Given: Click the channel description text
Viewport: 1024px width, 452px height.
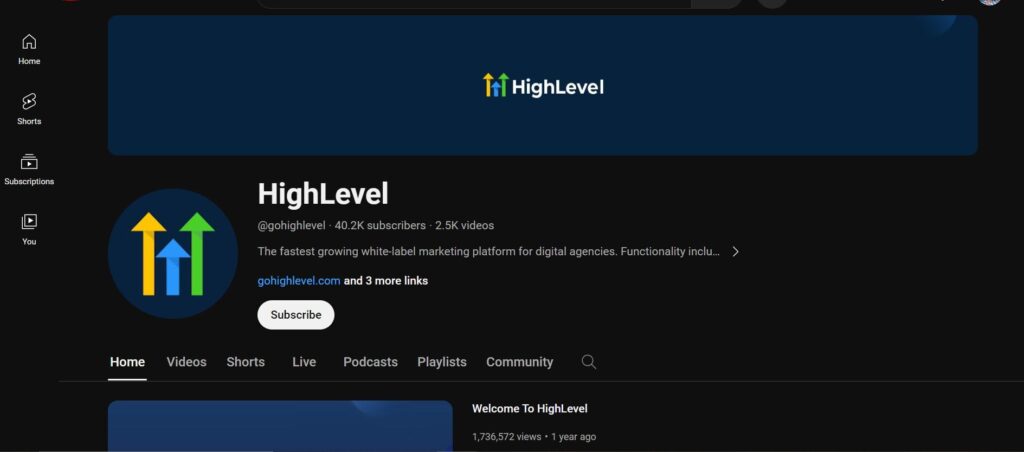Looking at the screenshot, I should [x=488, y=251].
